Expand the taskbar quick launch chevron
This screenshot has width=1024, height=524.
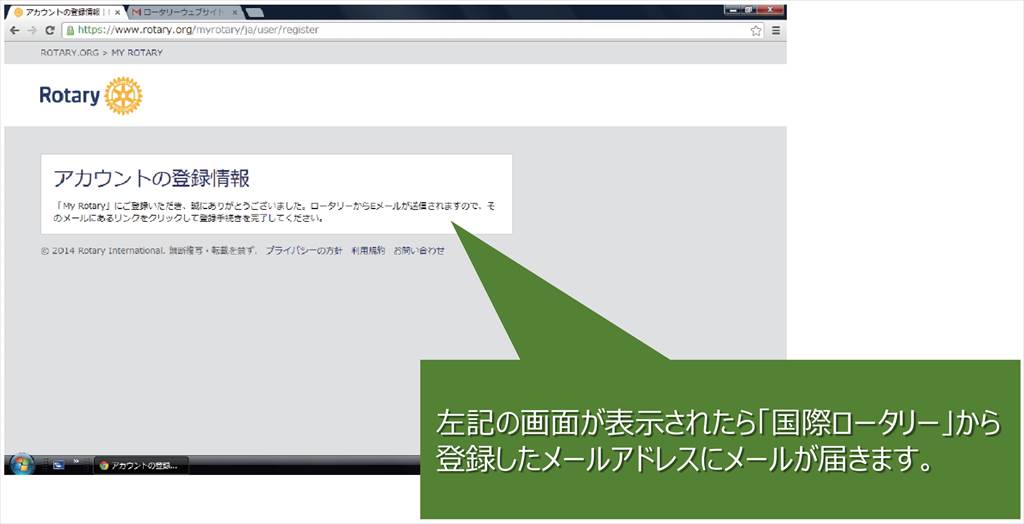(76, 461)
